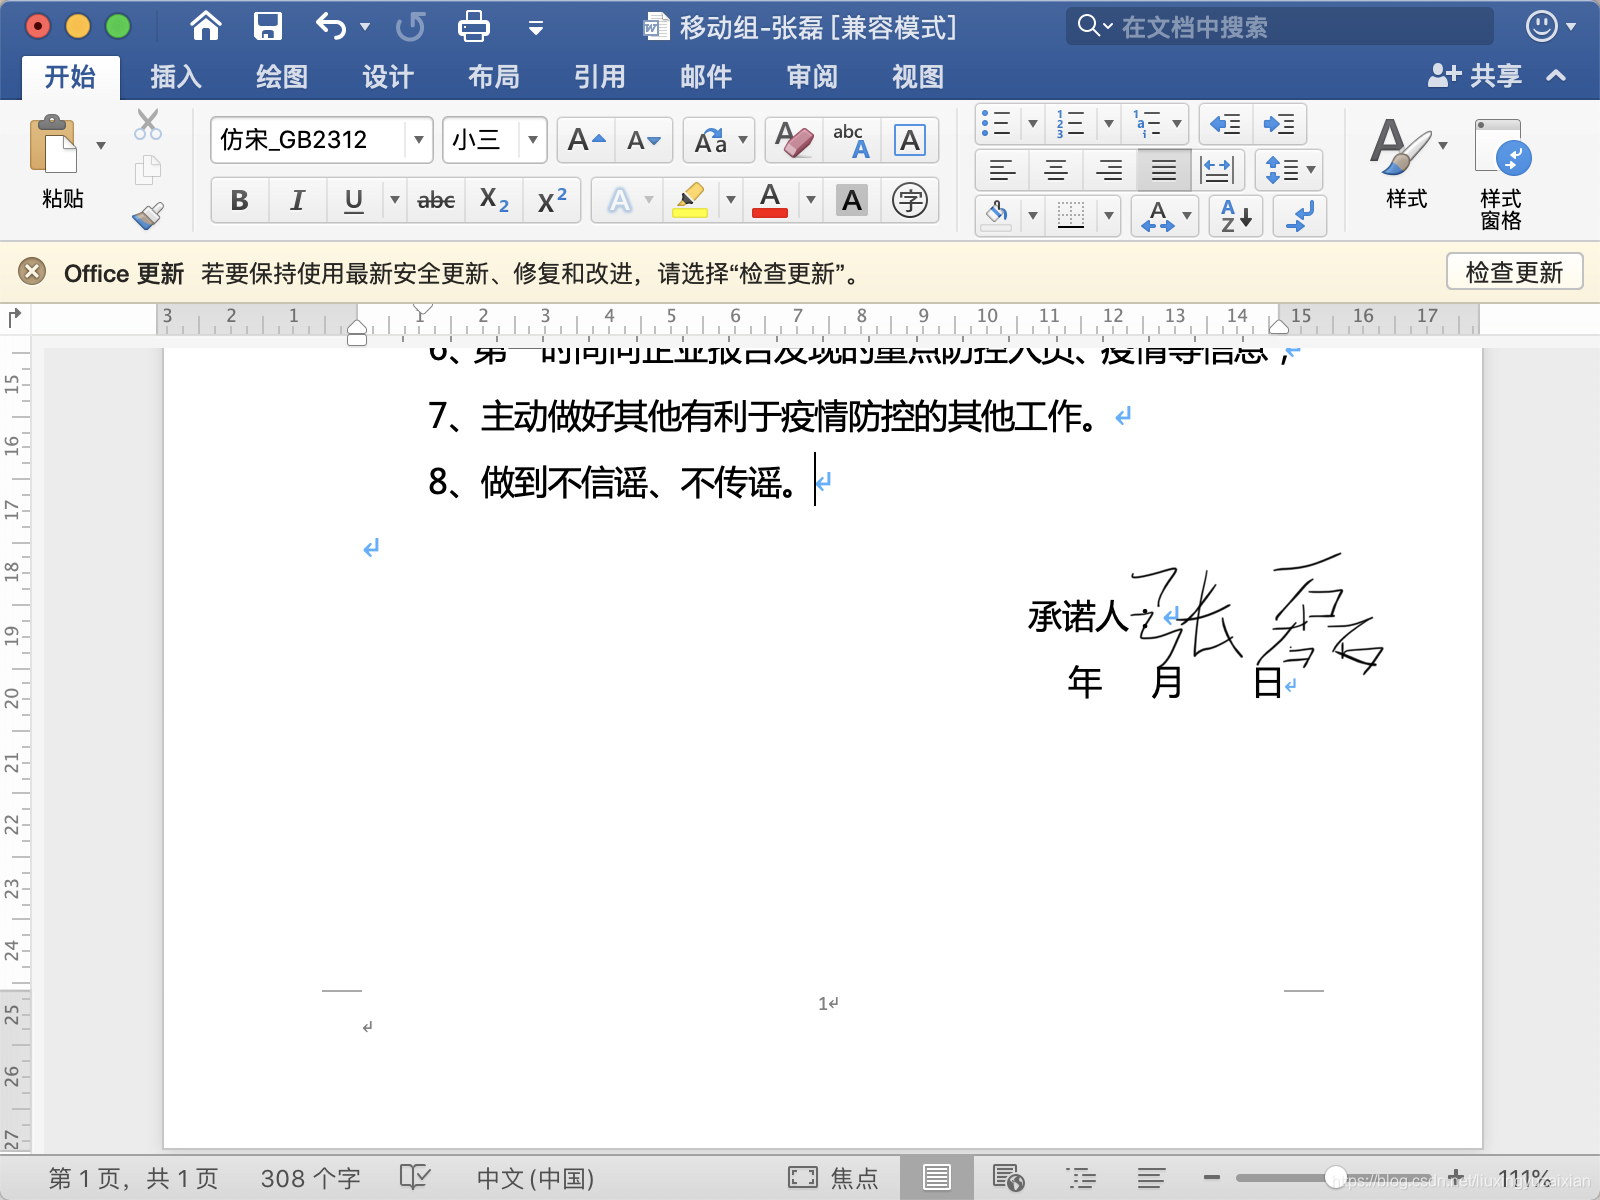
Task: Click the Print icon in the toolbar
Action: point(472,27)
